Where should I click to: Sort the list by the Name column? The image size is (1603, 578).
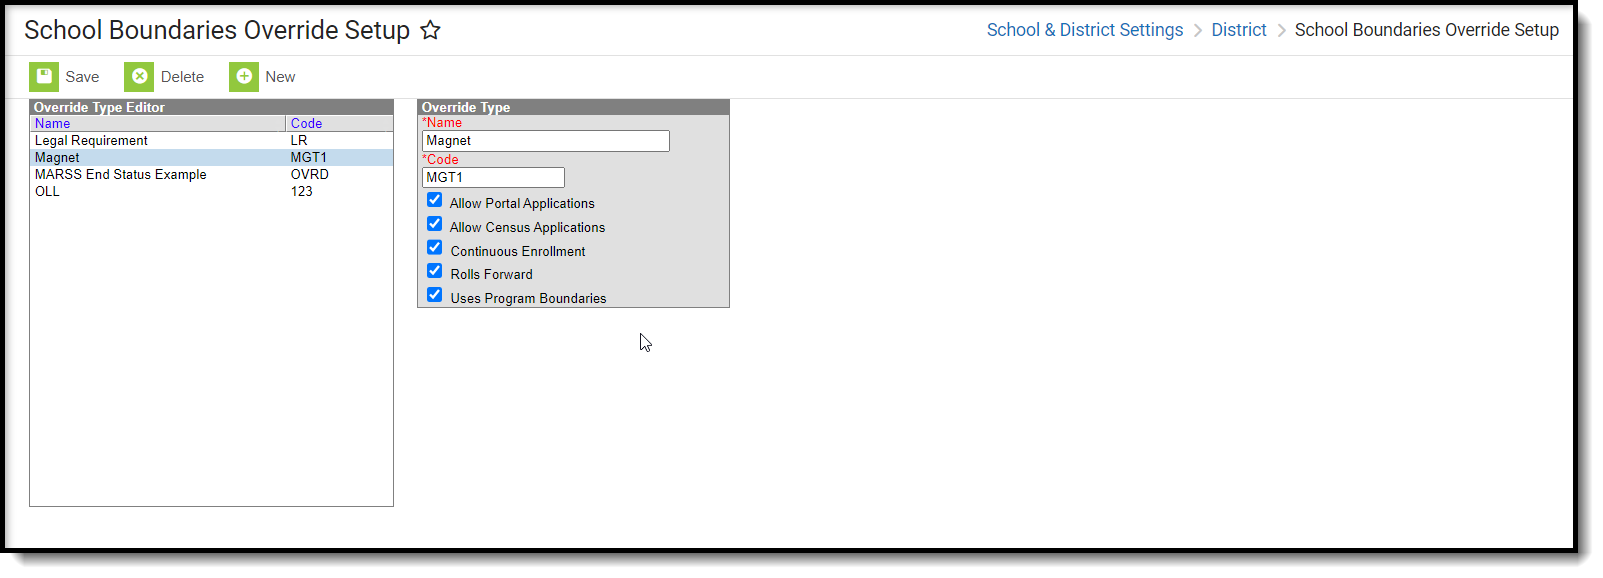[x=52, y=123]
